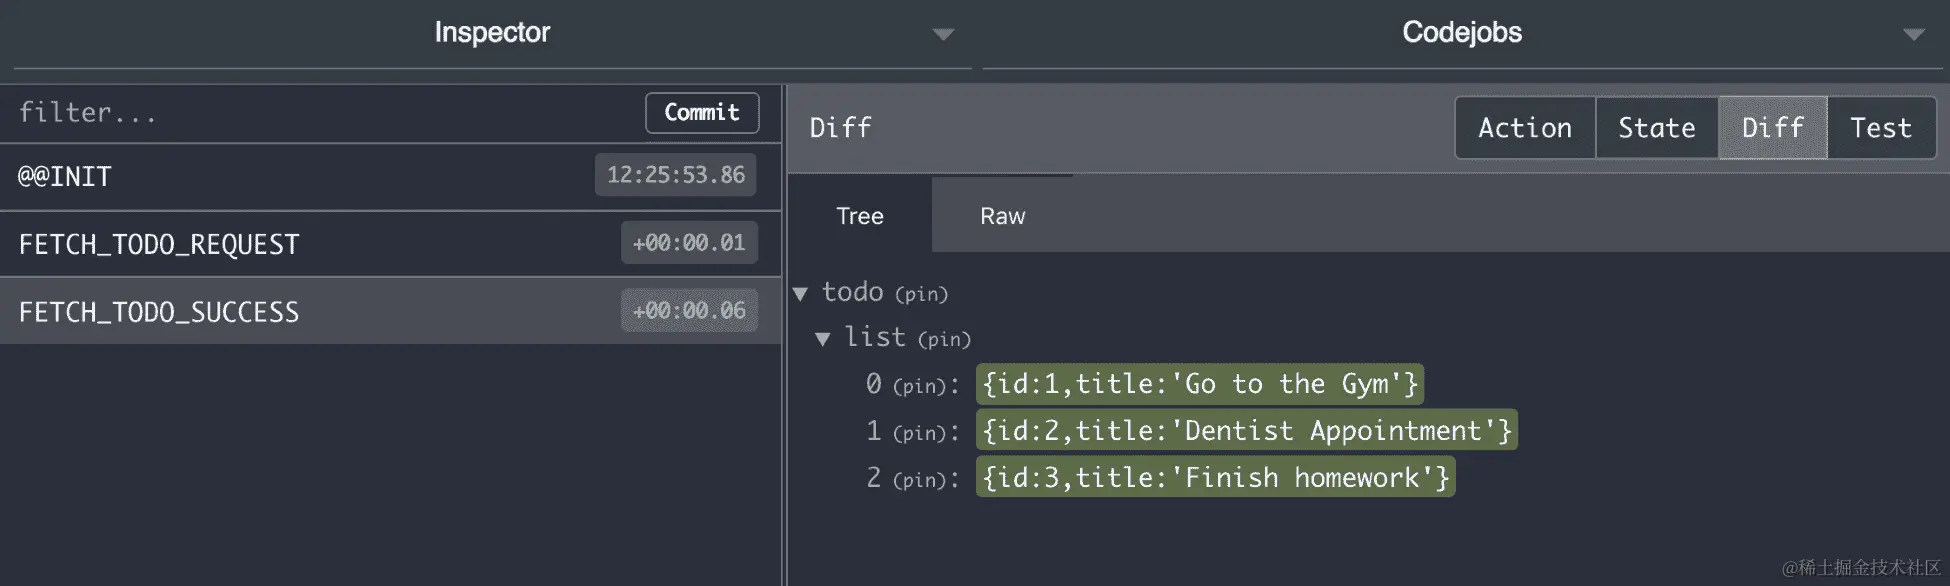Switch to the State view

(x=1657, y=128)
